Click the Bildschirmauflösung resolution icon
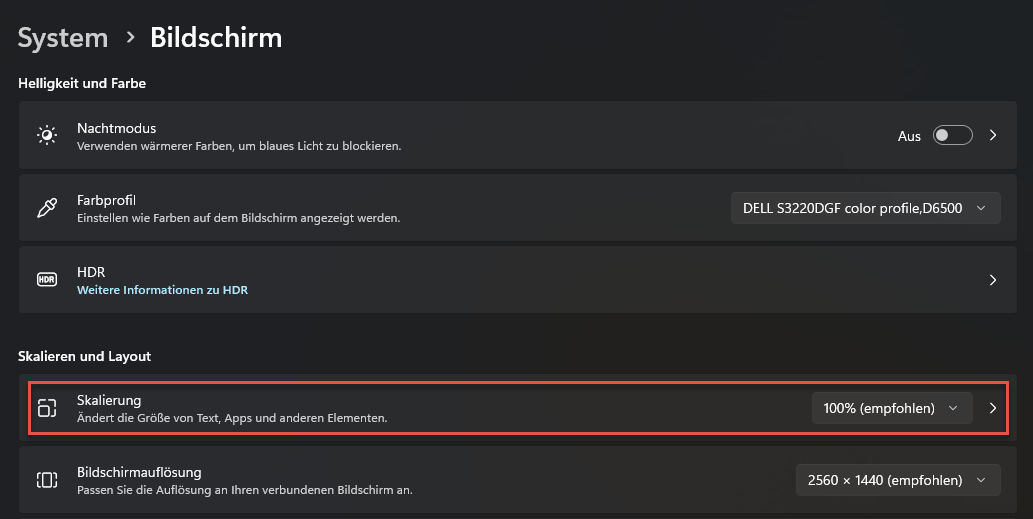Viewport: 1033px width, 519px height. [x=47, y=480]
